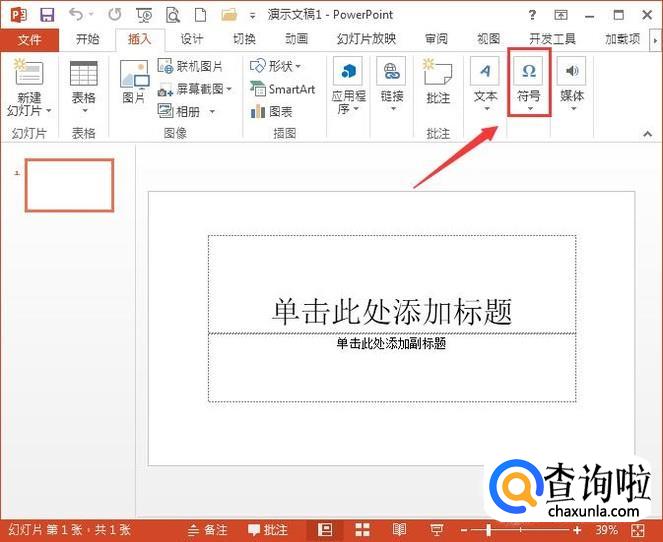Switch to Reading view icon
The image size is (663, 542).
[x=400, y=530]
